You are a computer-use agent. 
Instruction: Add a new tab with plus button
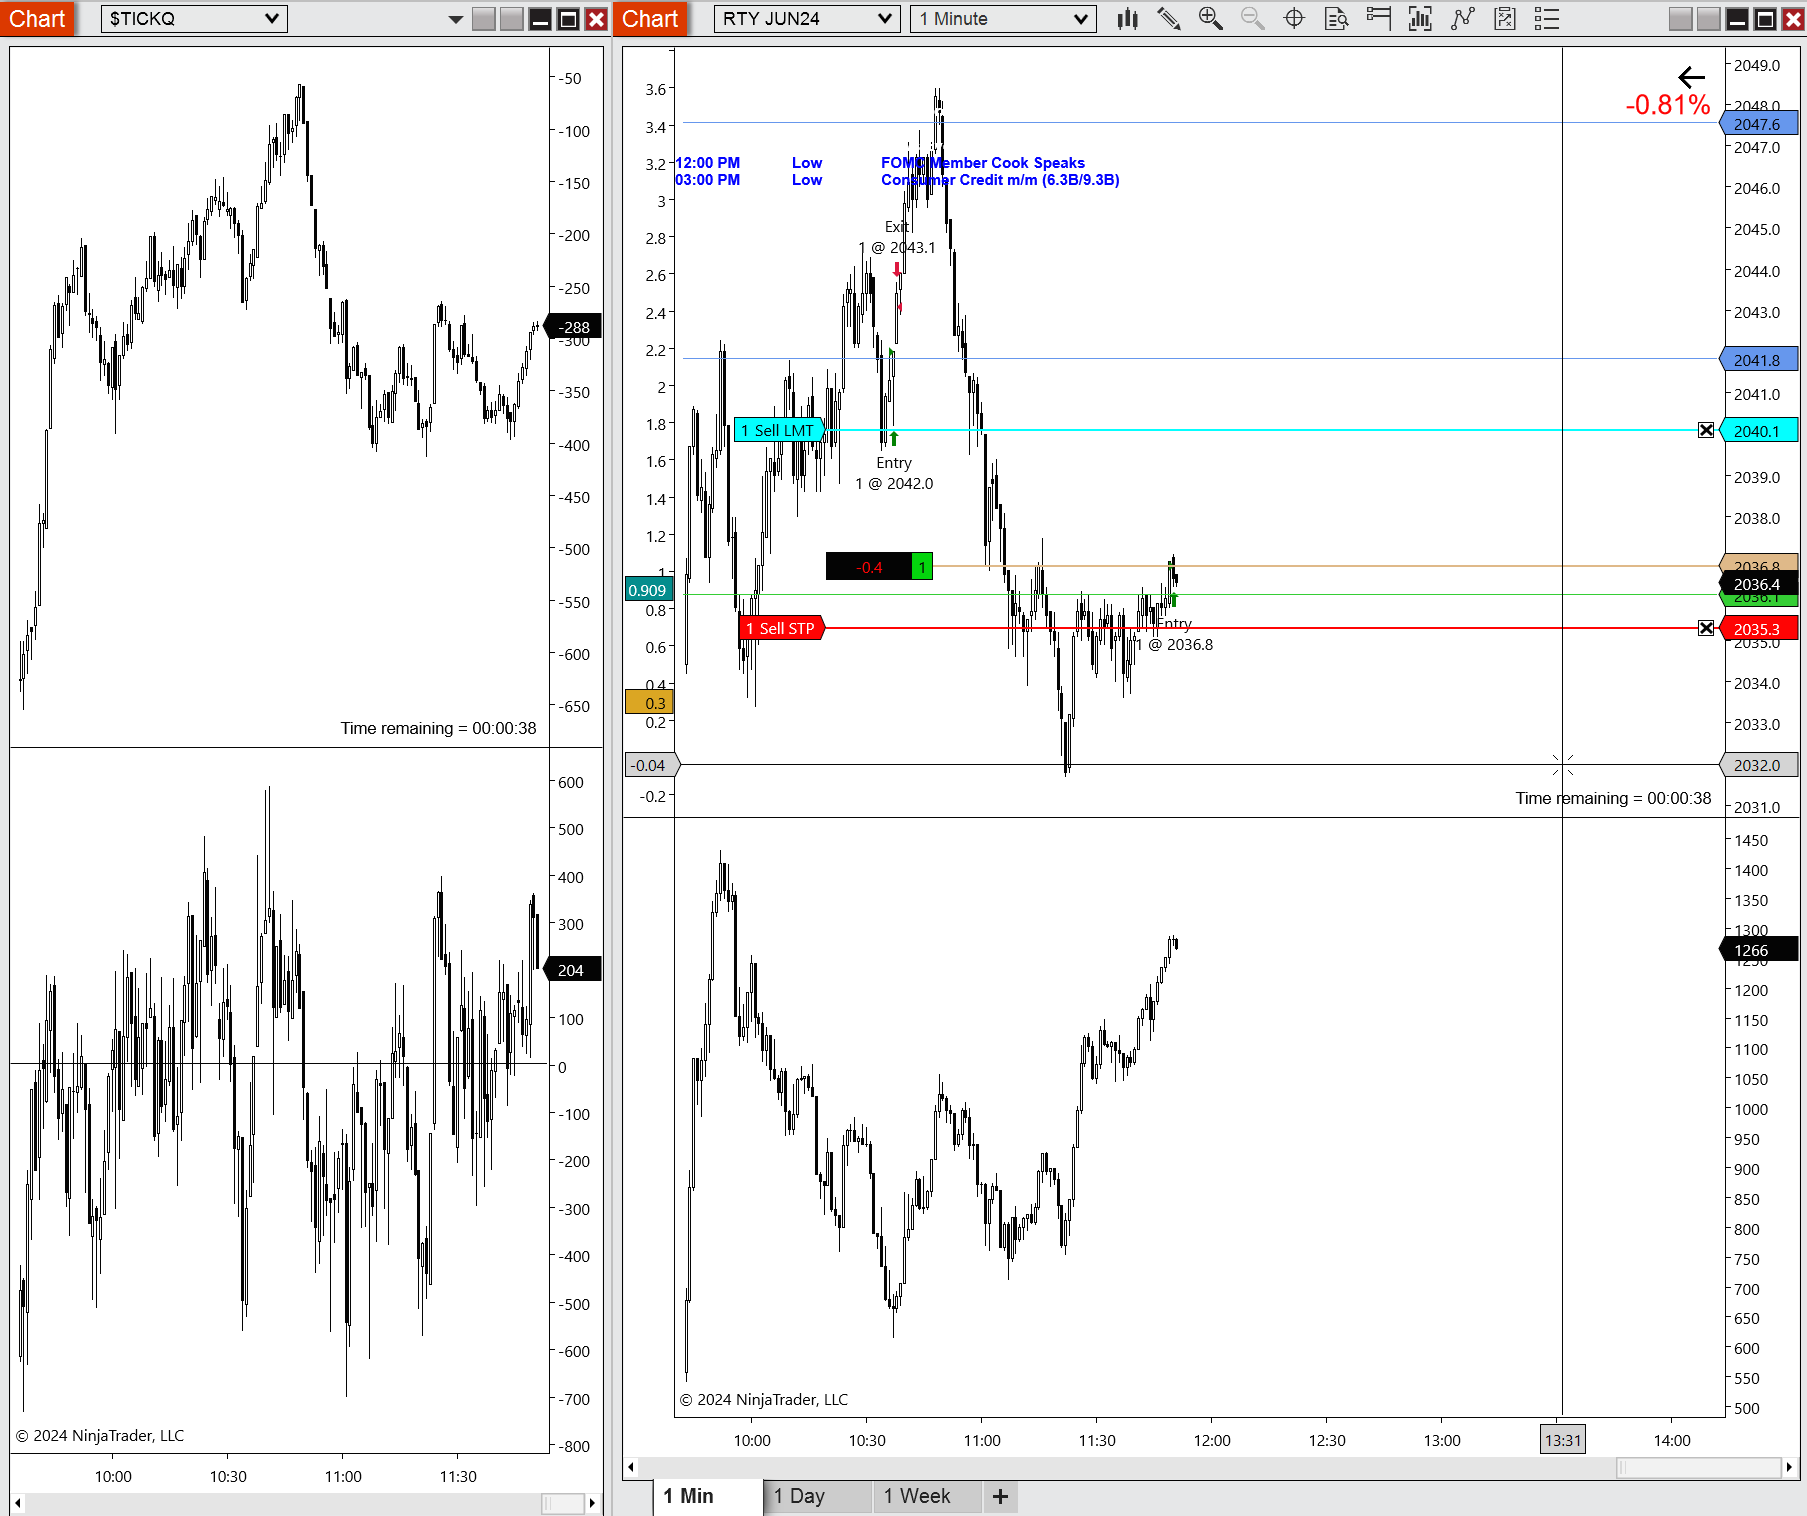point(1000,1496)
